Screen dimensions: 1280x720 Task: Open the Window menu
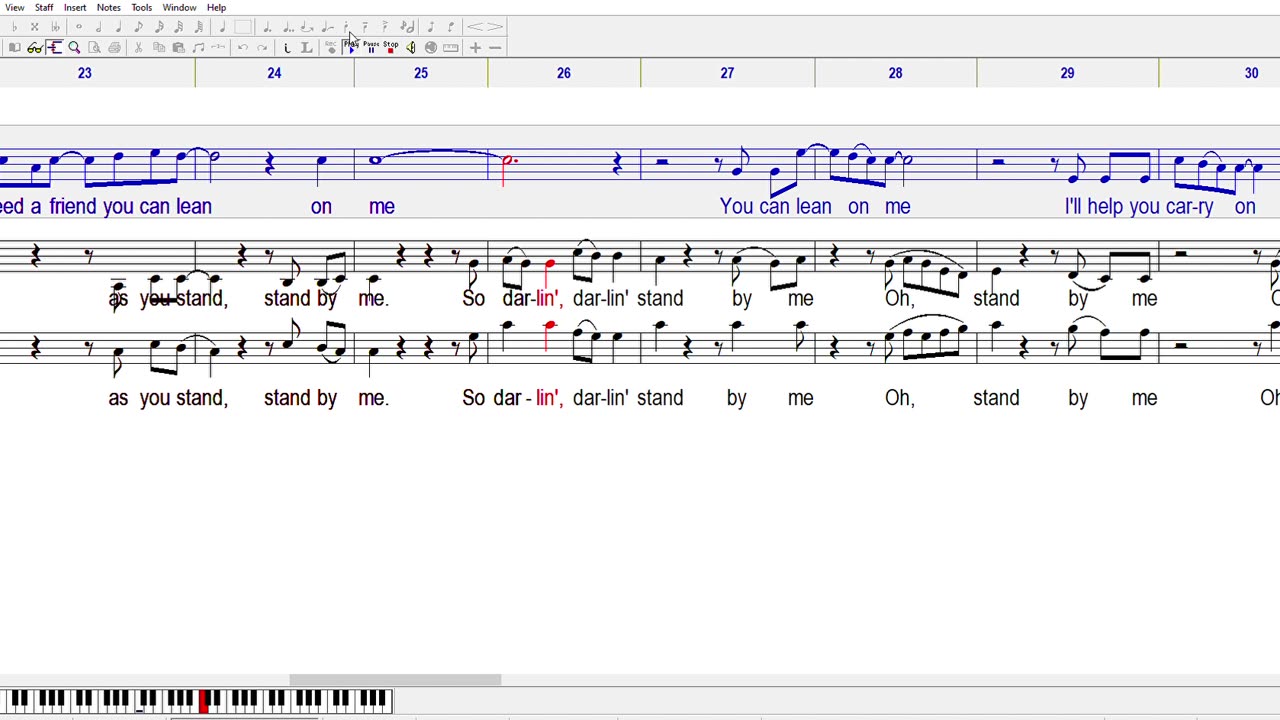(x=179, y=7)
